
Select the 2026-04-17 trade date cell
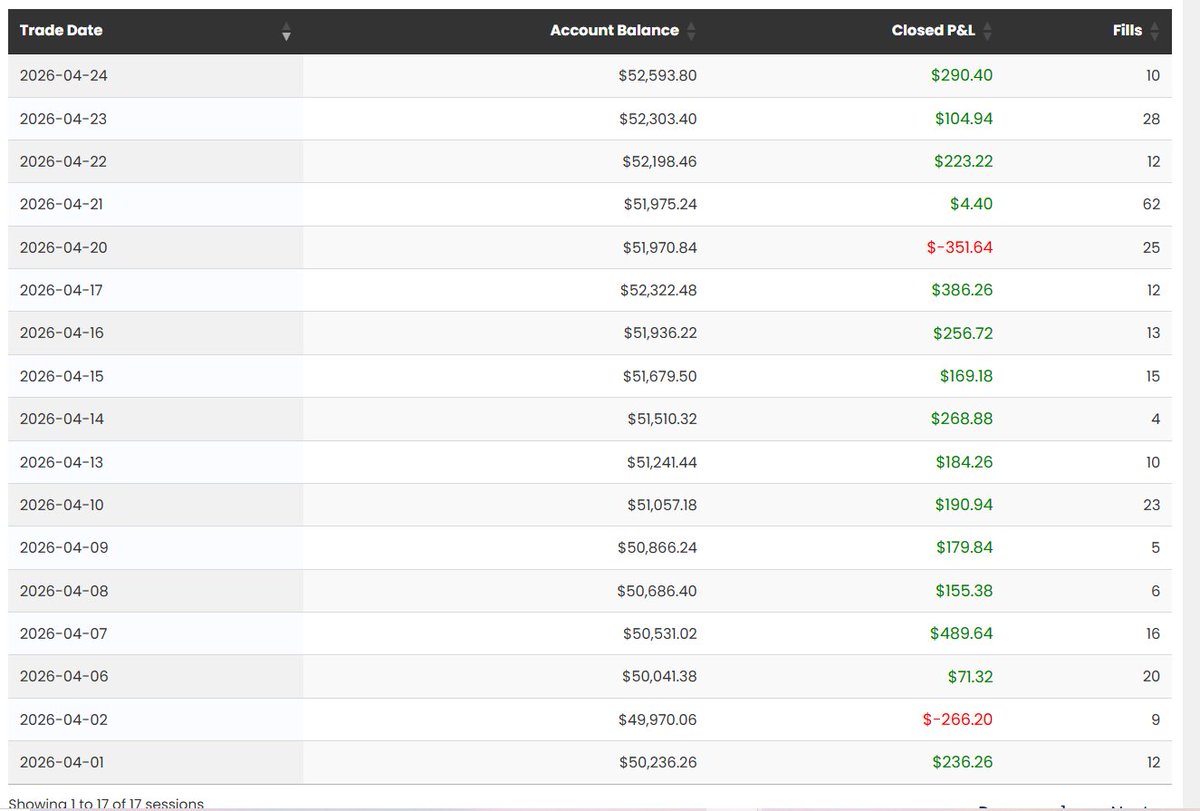155,291
